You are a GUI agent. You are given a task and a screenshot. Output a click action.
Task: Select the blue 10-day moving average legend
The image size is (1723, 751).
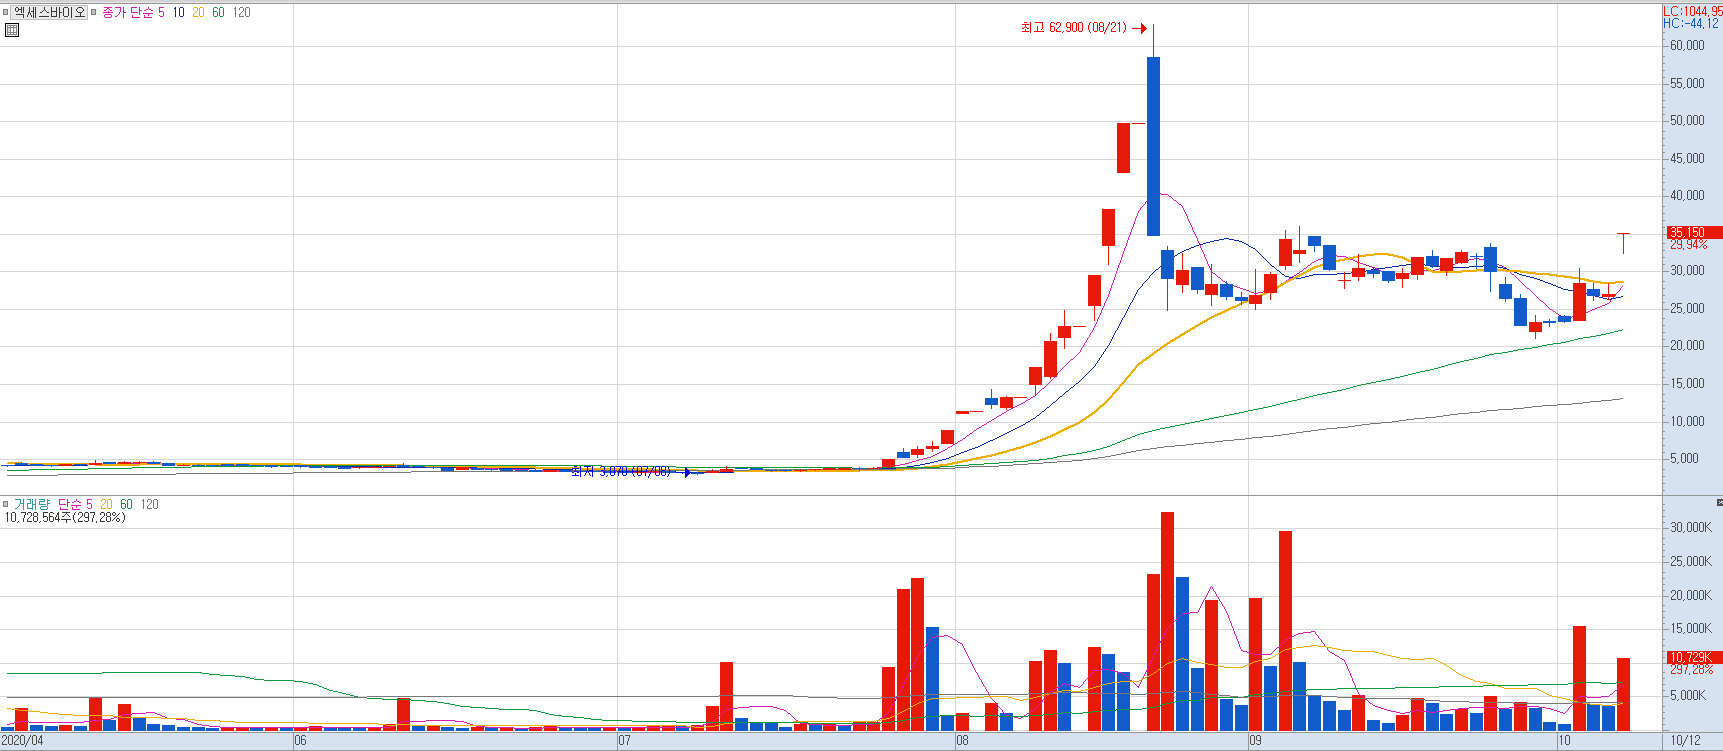[x=178, y=13]
